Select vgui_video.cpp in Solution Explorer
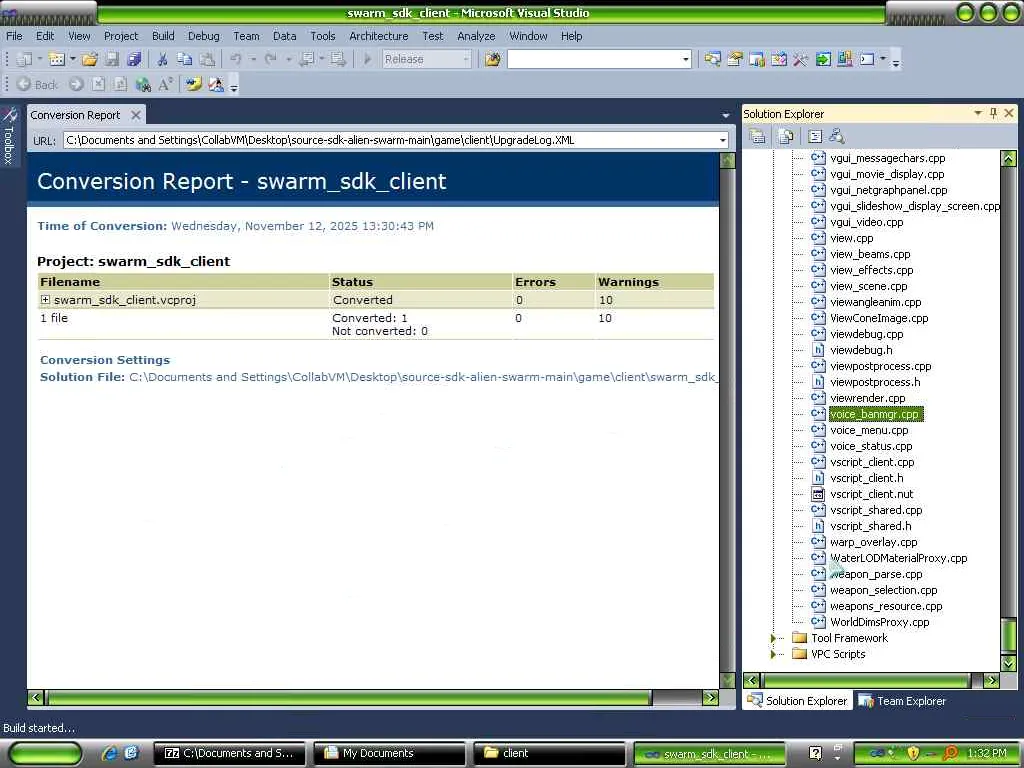The width and height of the screenshot is (1024, 768). (867, 222)
